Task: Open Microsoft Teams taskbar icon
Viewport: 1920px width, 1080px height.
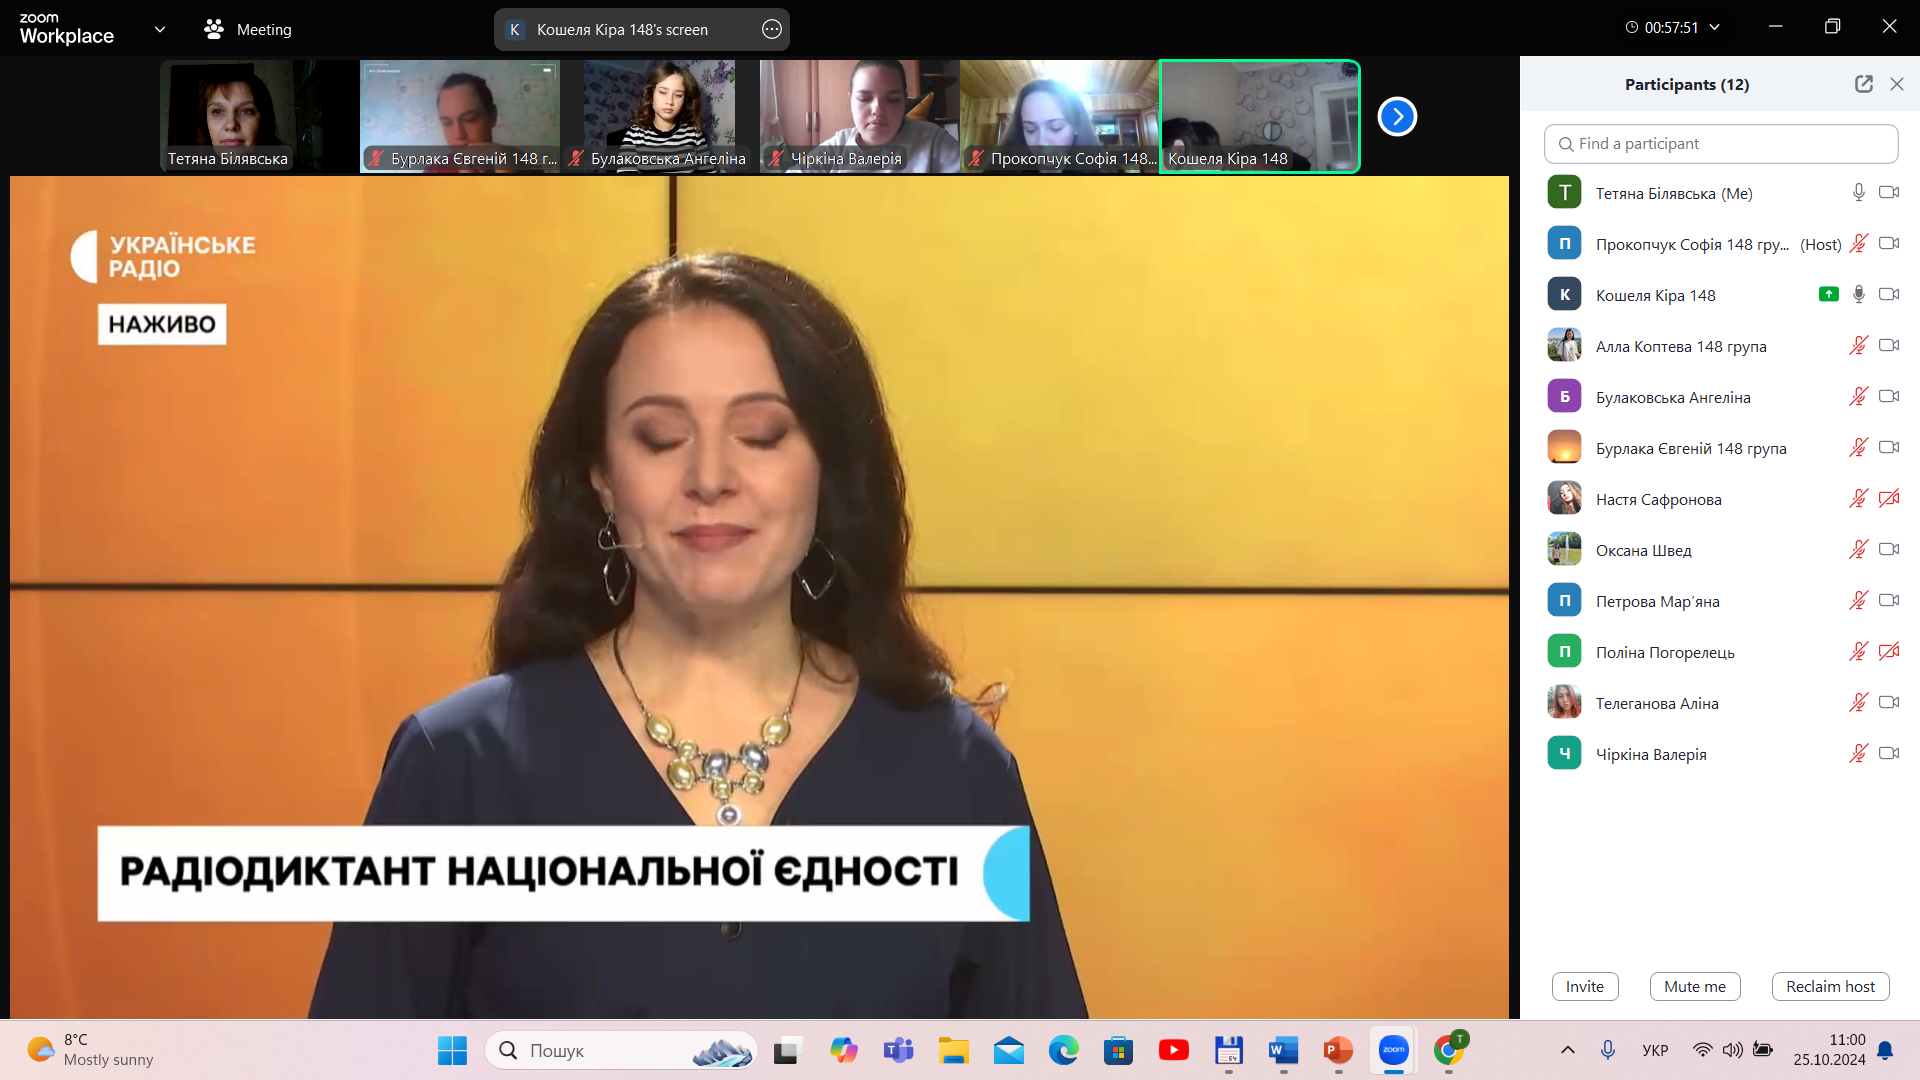Action: [898, 1050]
